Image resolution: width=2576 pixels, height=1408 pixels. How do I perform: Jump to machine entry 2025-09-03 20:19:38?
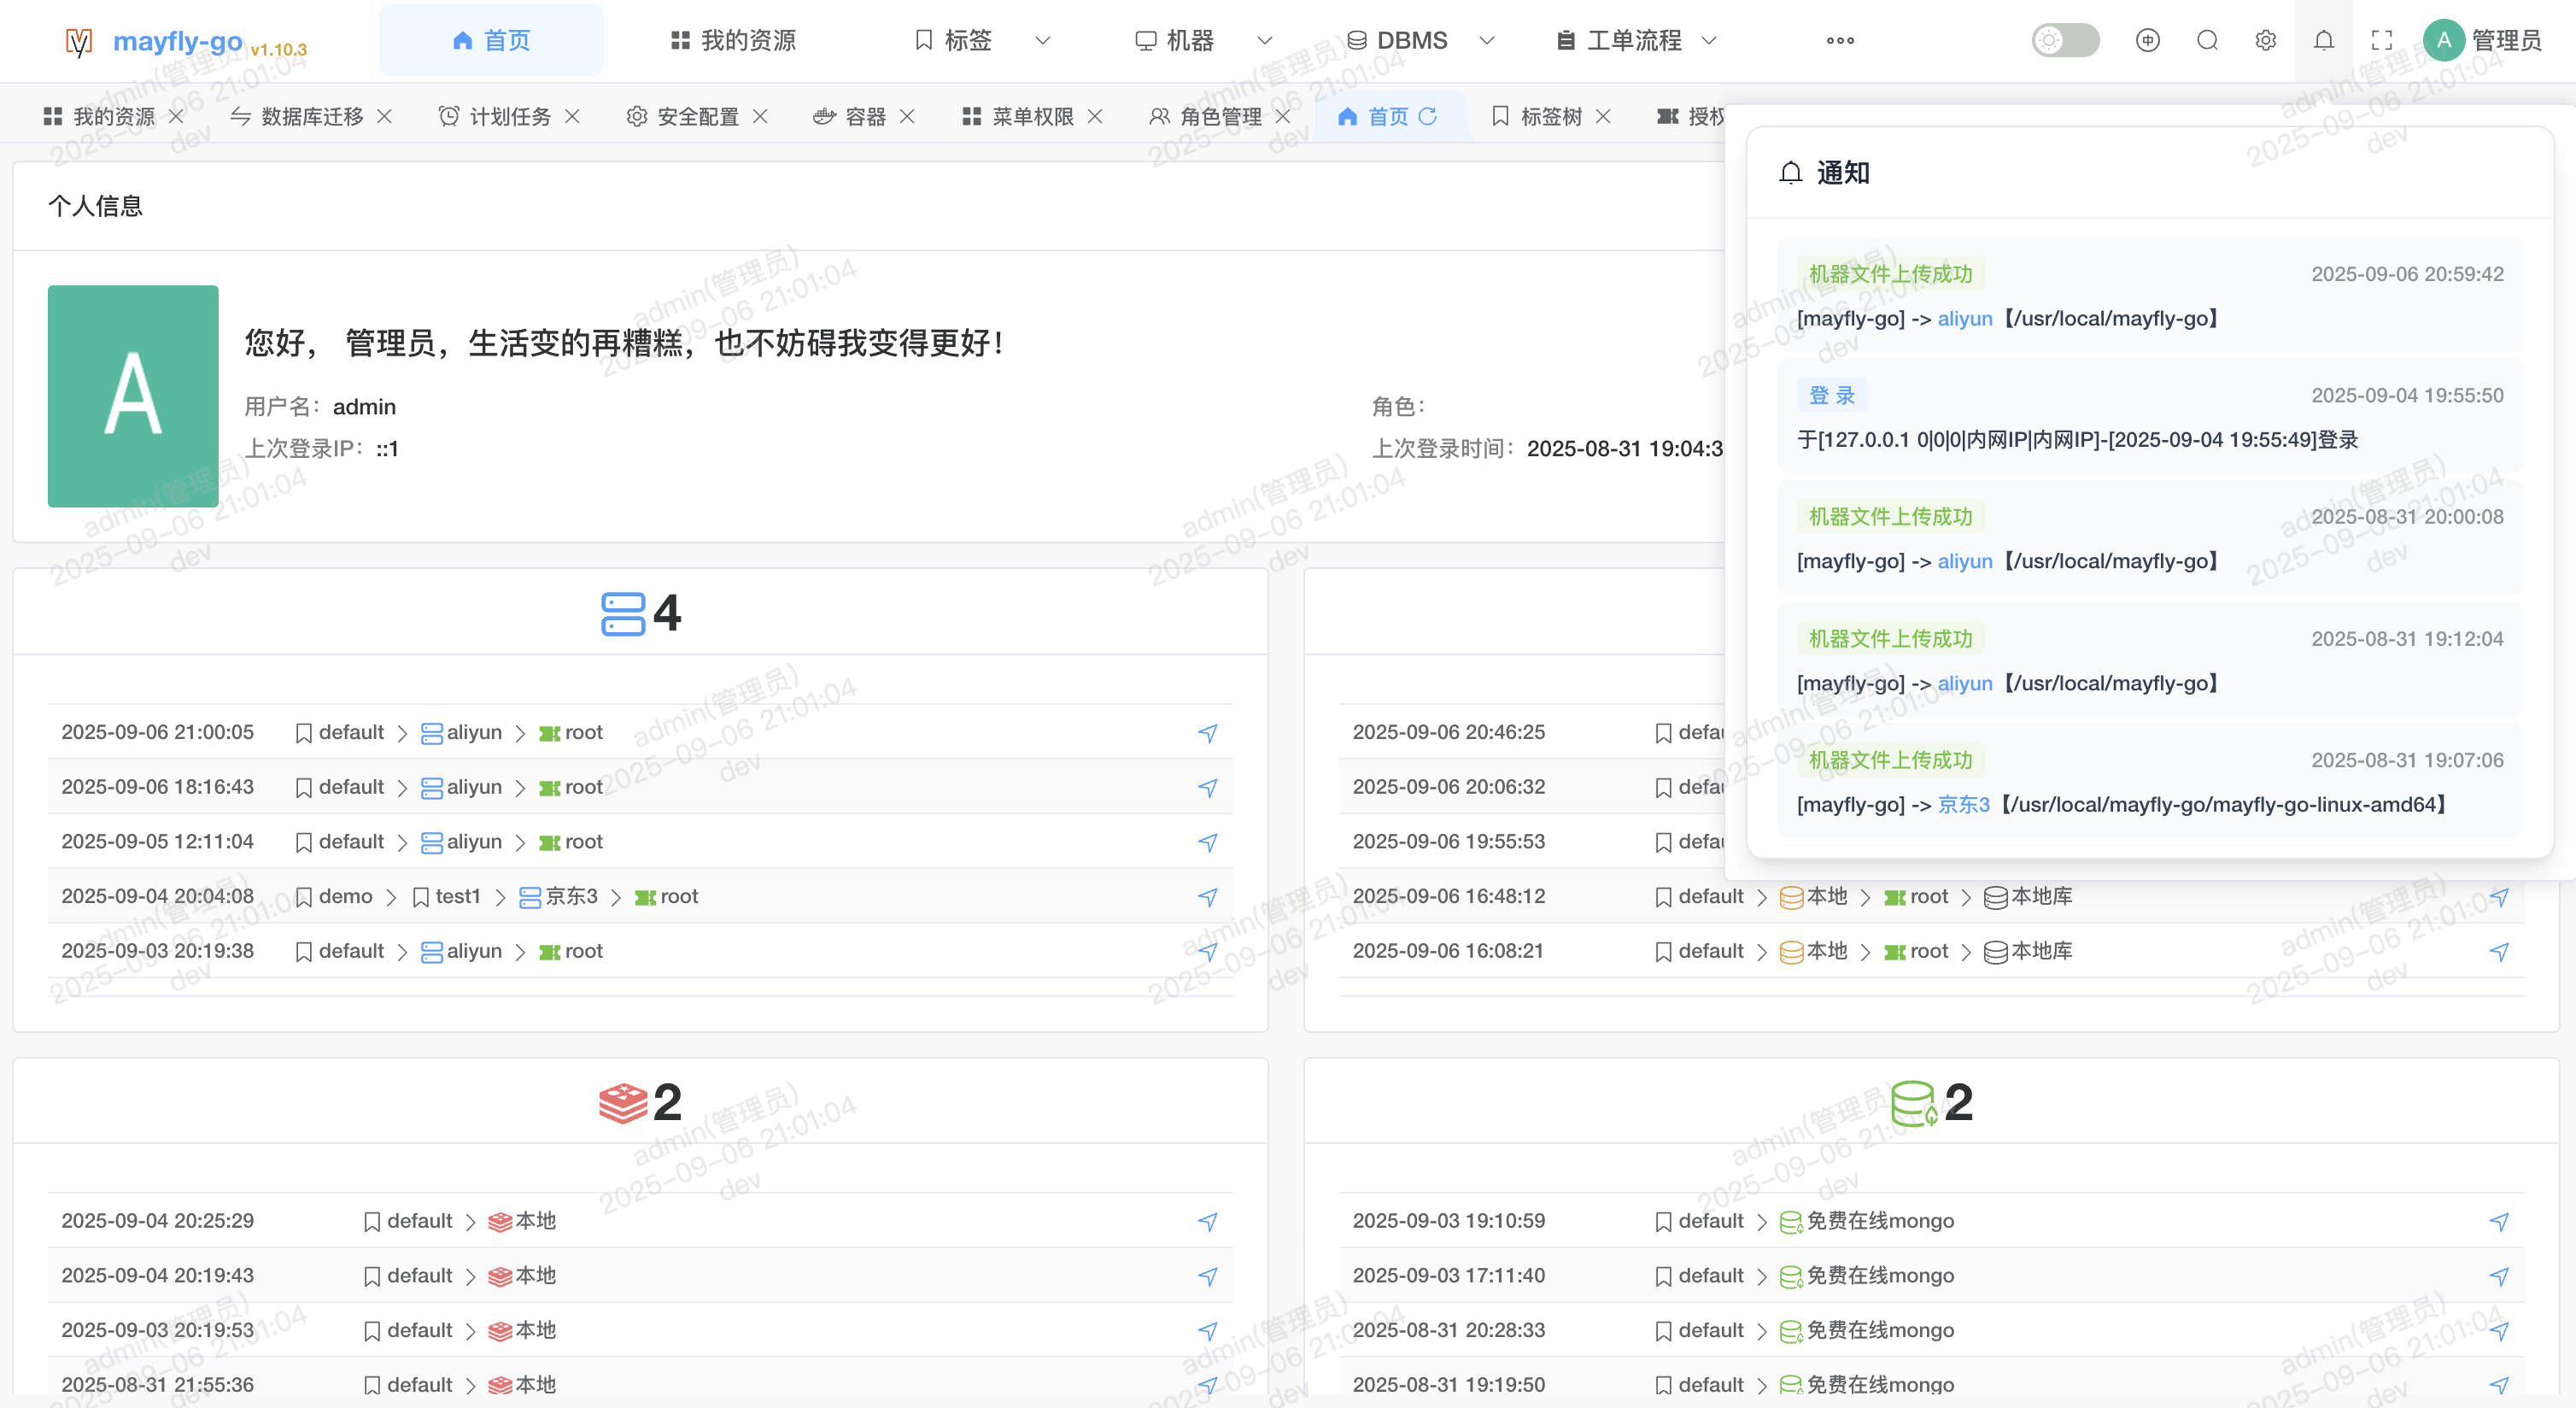1207,951
